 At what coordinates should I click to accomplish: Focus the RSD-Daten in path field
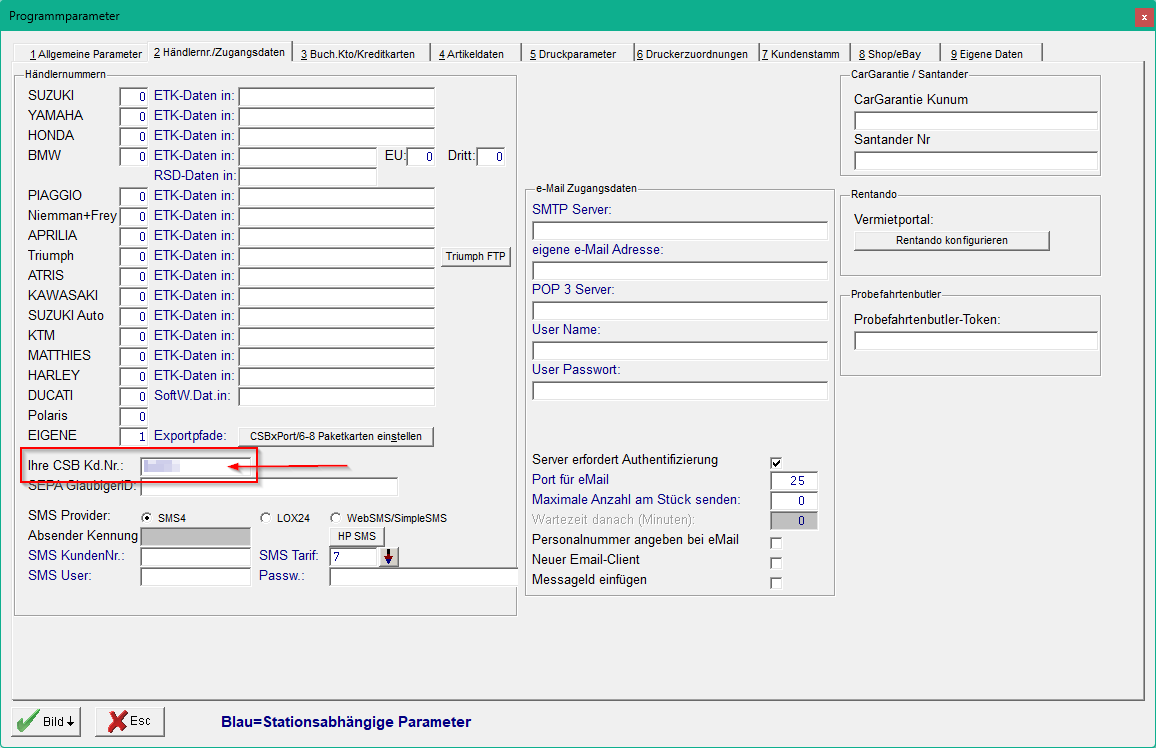(x=308, y=176)
